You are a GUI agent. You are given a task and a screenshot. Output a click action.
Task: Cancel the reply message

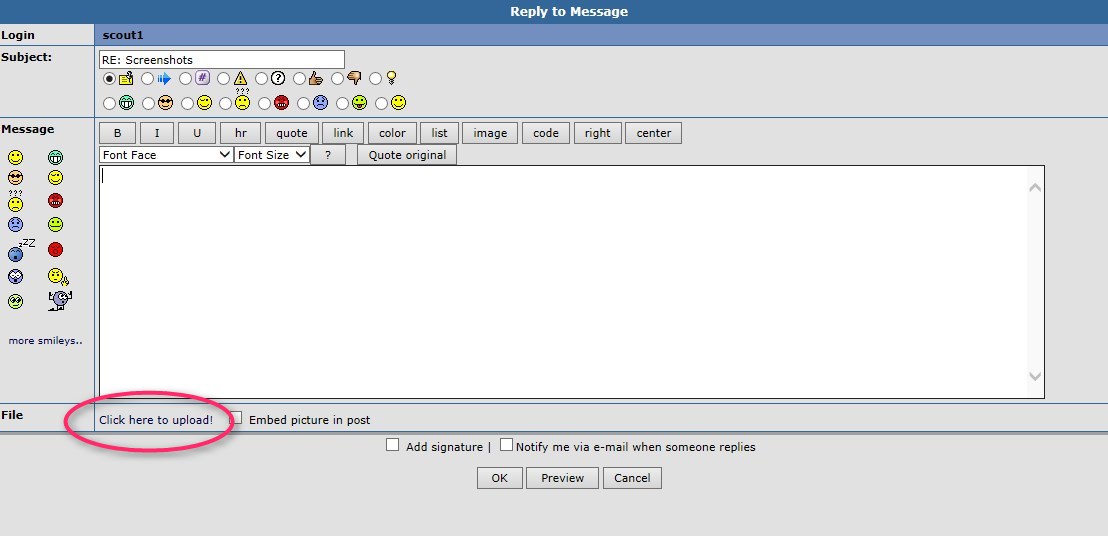(x=632, y=478)
